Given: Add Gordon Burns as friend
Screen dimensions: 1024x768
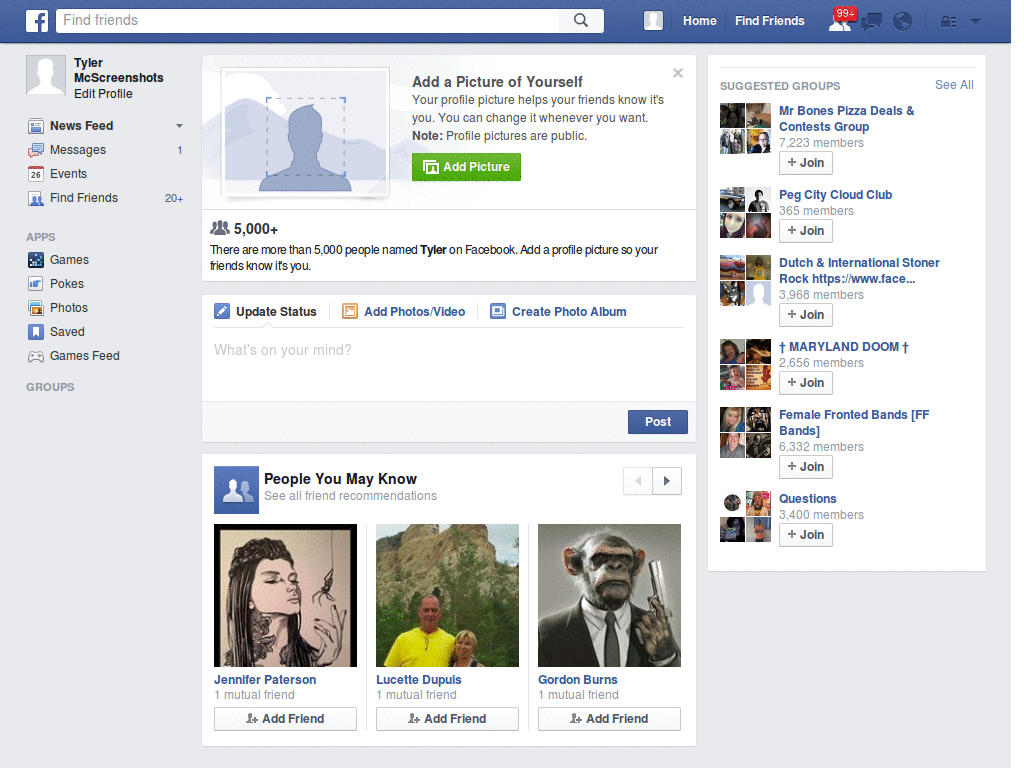Looking at the screenshot, I should coord(609,719).
